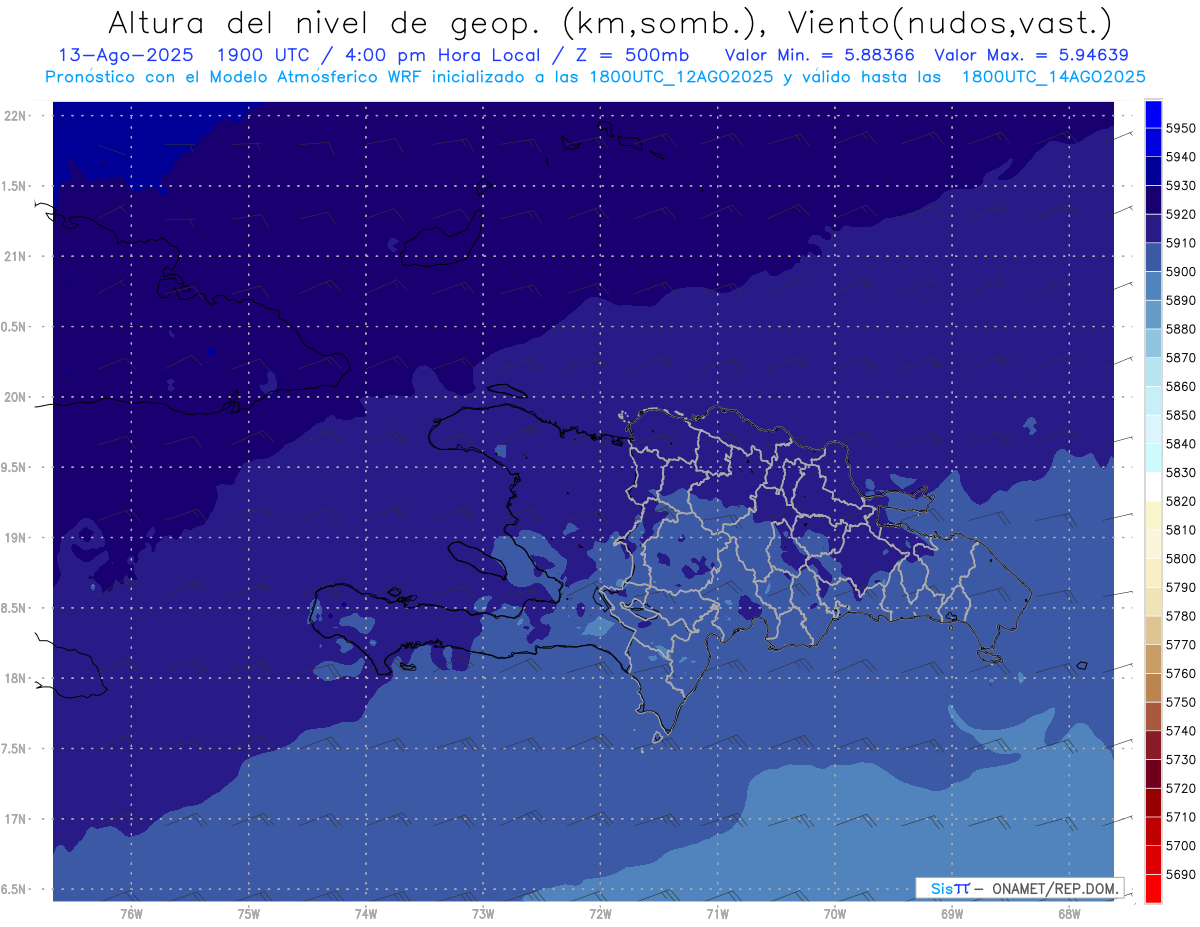1200x927 pixels.
Task: Click the '69W' longitude label
Action: point(951,913)
